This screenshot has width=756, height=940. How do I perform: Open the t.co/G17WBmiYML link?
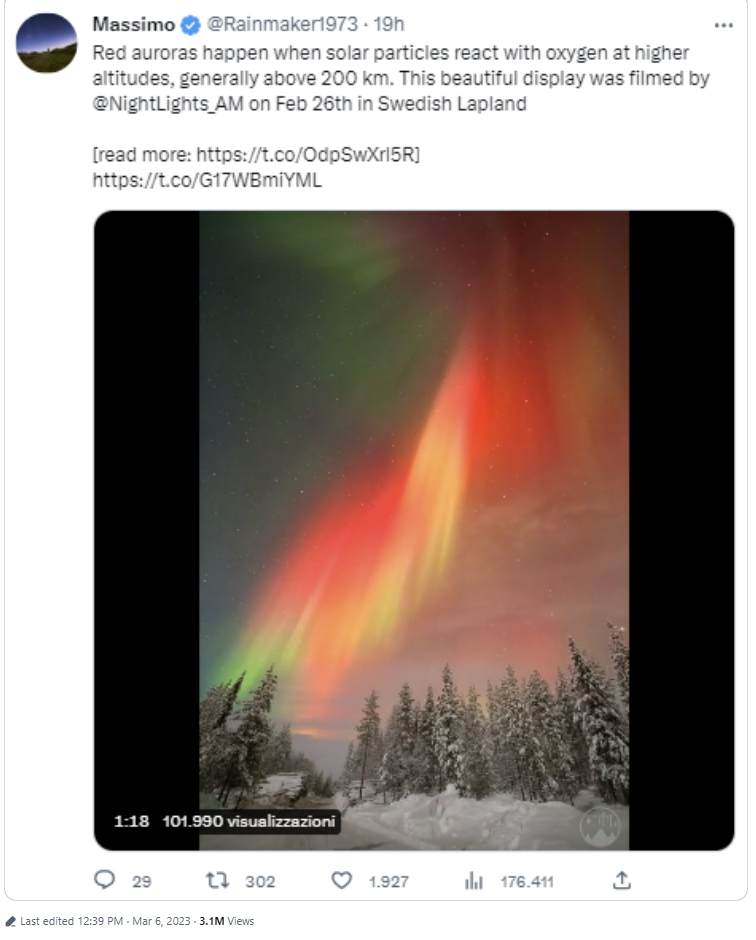[207, 180]
